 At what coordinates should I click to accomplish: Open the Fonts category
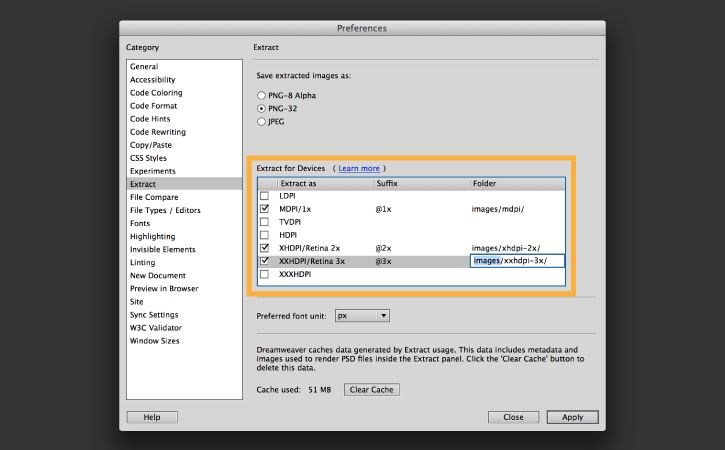coord(184,223)
